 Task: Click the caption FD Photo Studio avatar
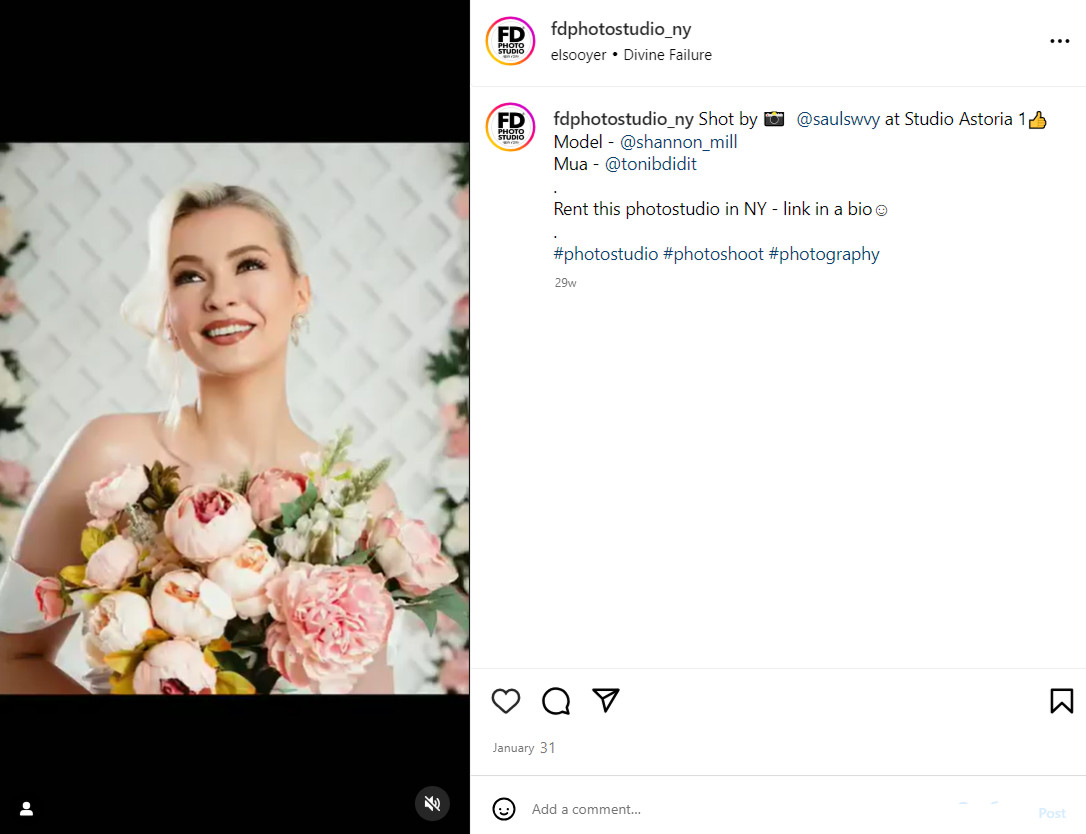[510, 127]
